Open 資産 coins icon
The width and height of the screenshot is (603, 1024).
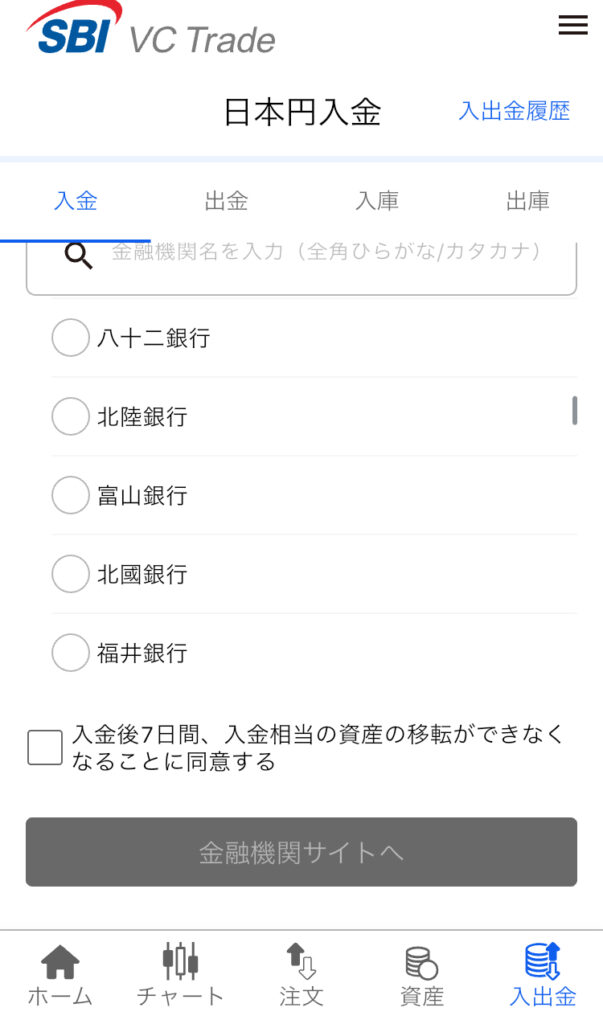pos(421,963)
